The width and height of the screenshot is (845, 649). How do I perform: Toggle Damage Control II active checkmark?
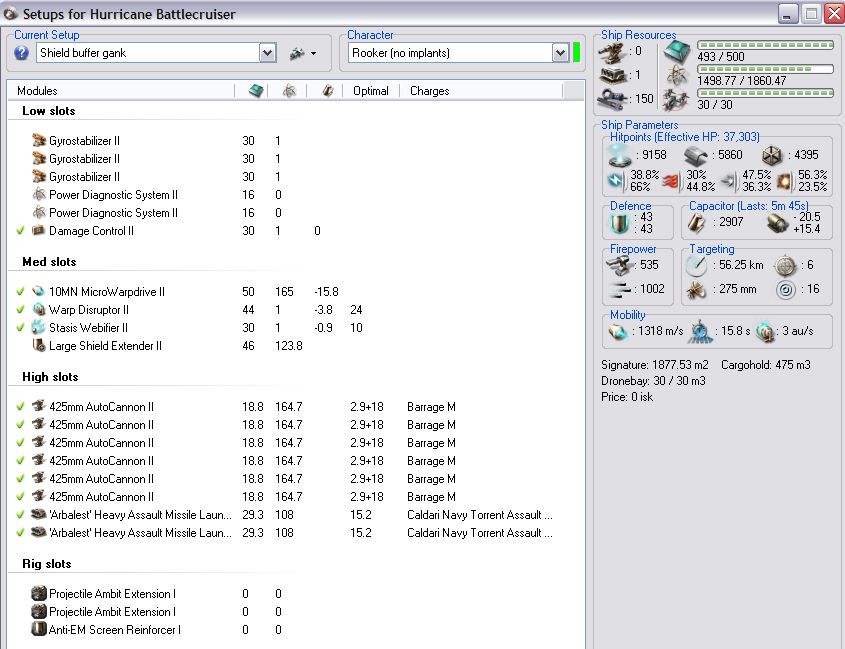[20, 231]
